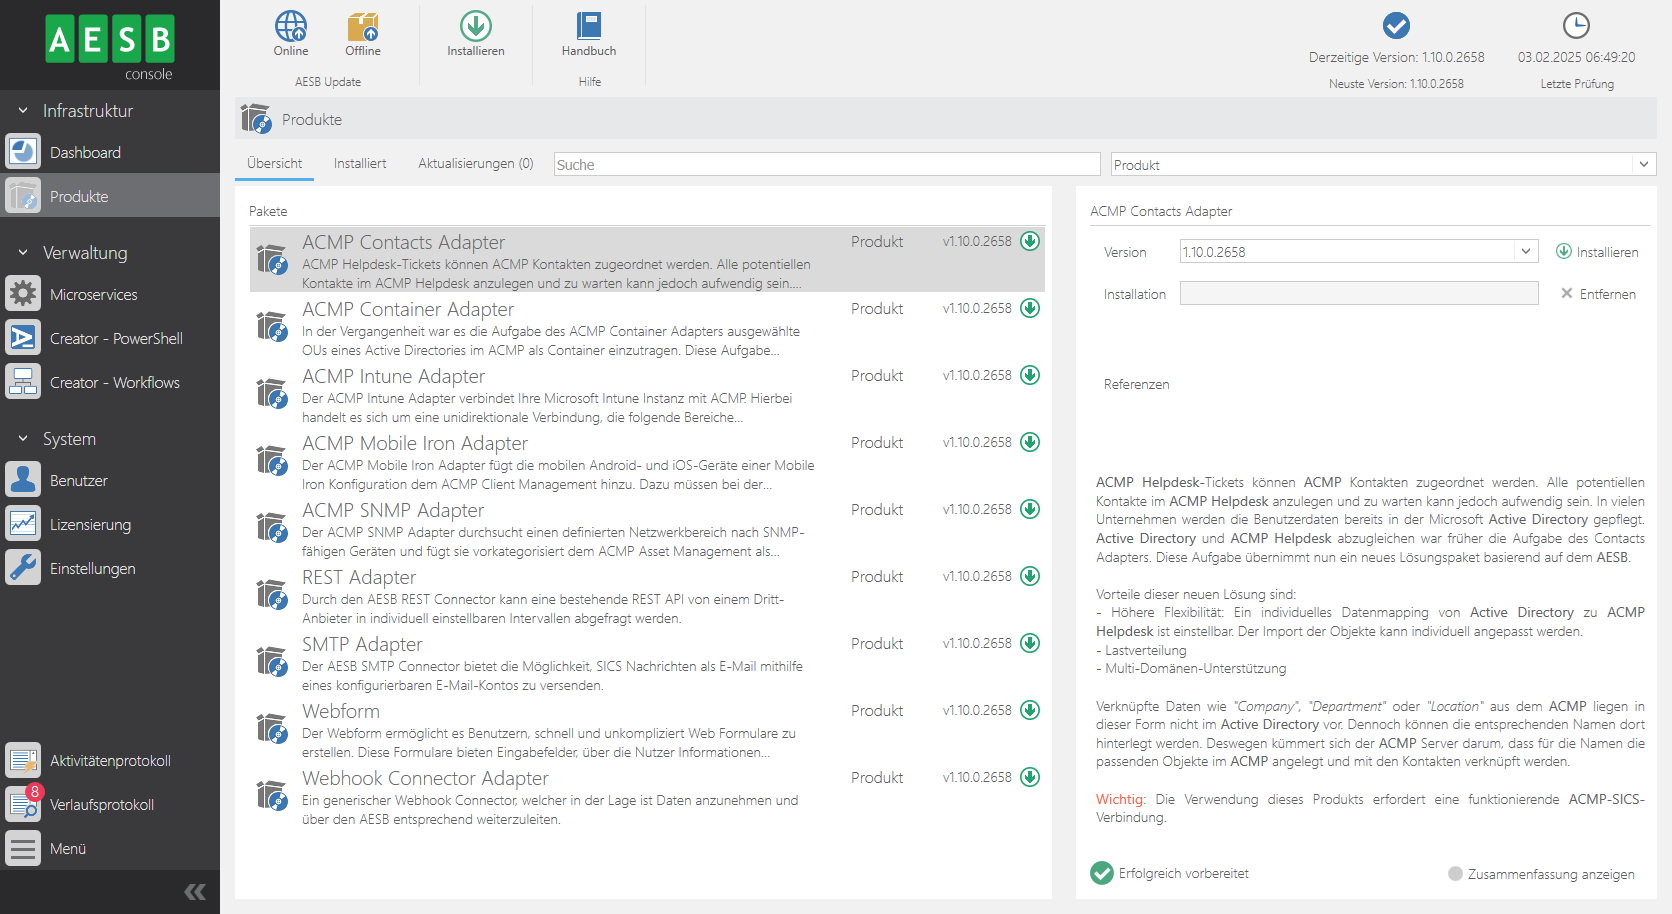
Task: Open the Version dropdown 1.10.0.2658
Action: tap(1525, 252)
